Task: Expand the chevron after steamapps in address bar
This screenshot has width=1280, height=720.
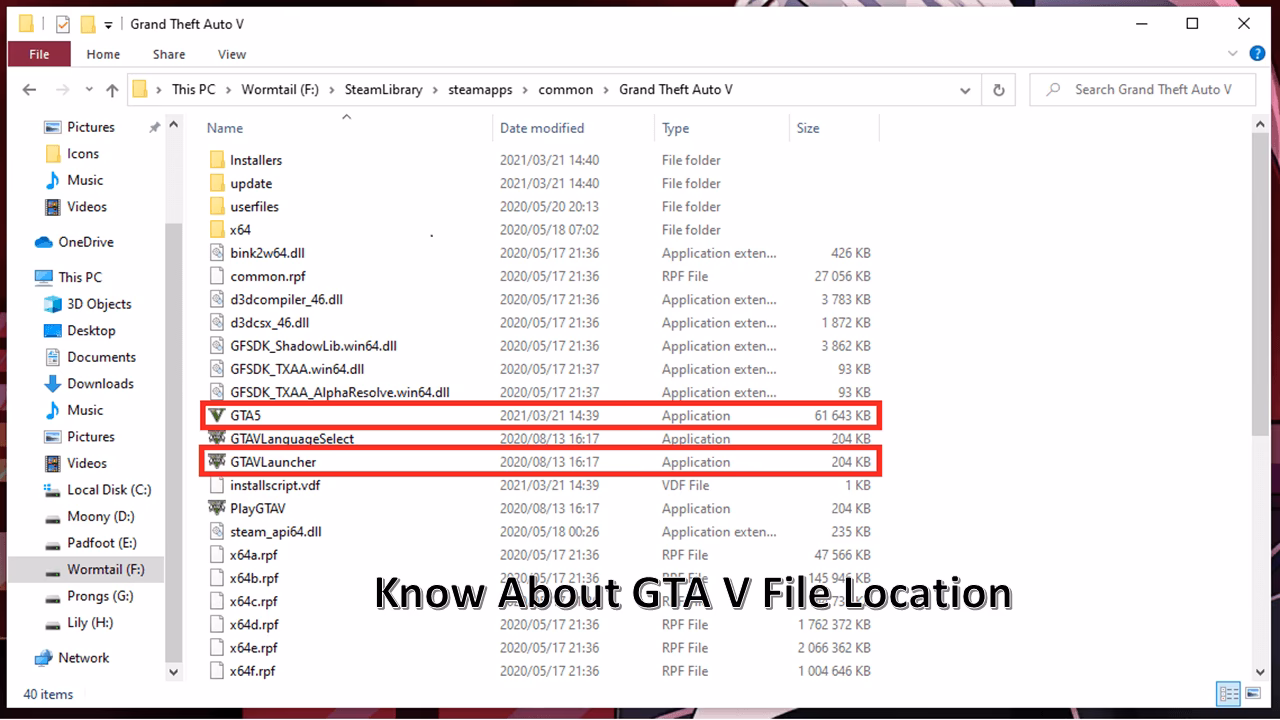Action: tap(525, 90)
